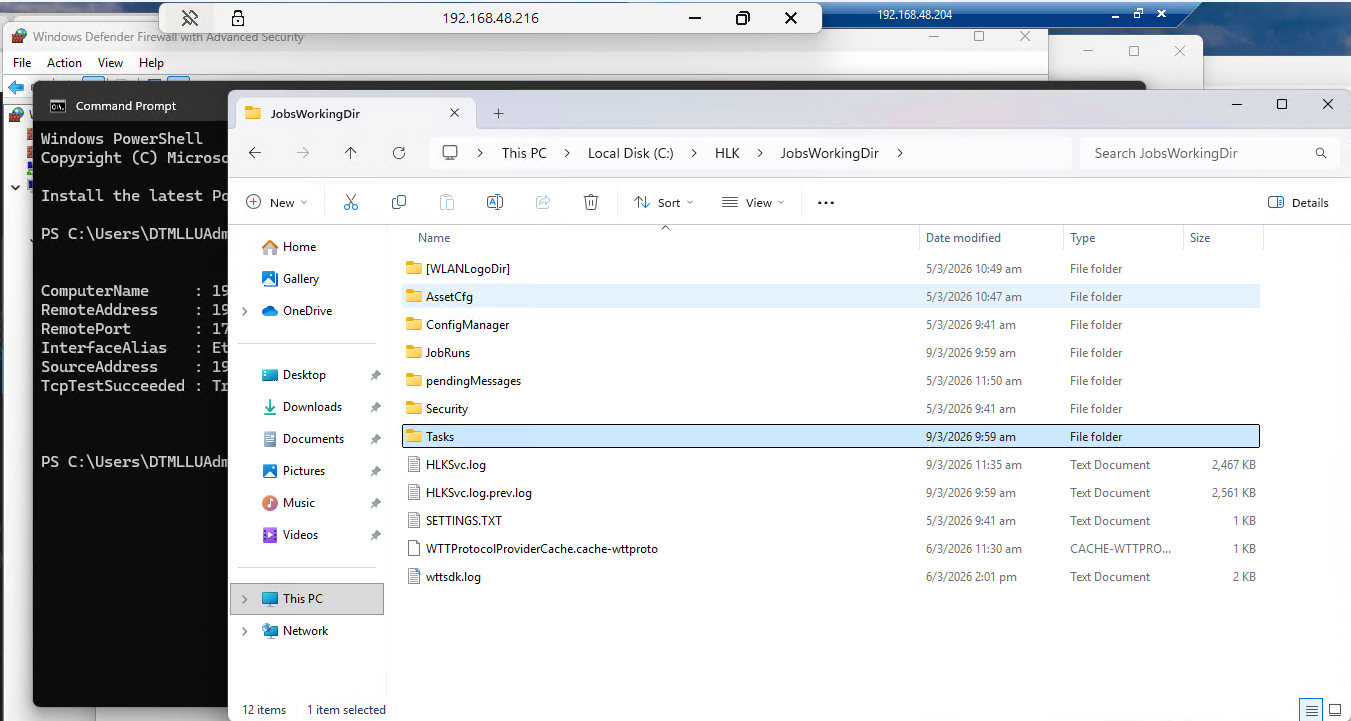This screenshot has height=721, width=1351.
Task: Go up one folder level arrow
Action: tap(350, 153)
